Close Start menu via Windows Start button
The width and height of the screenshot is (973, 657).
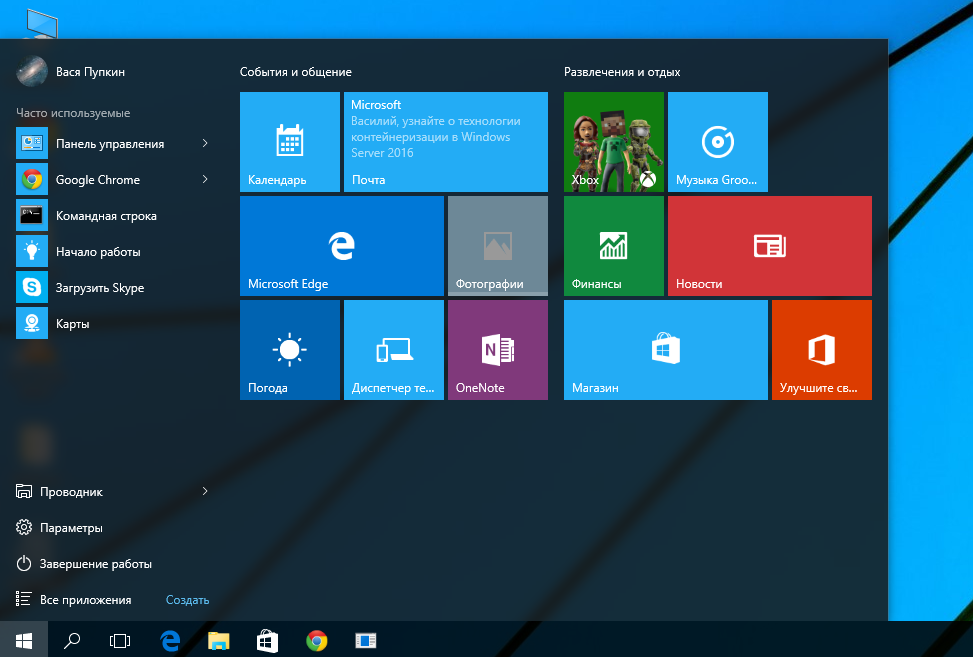24,640
